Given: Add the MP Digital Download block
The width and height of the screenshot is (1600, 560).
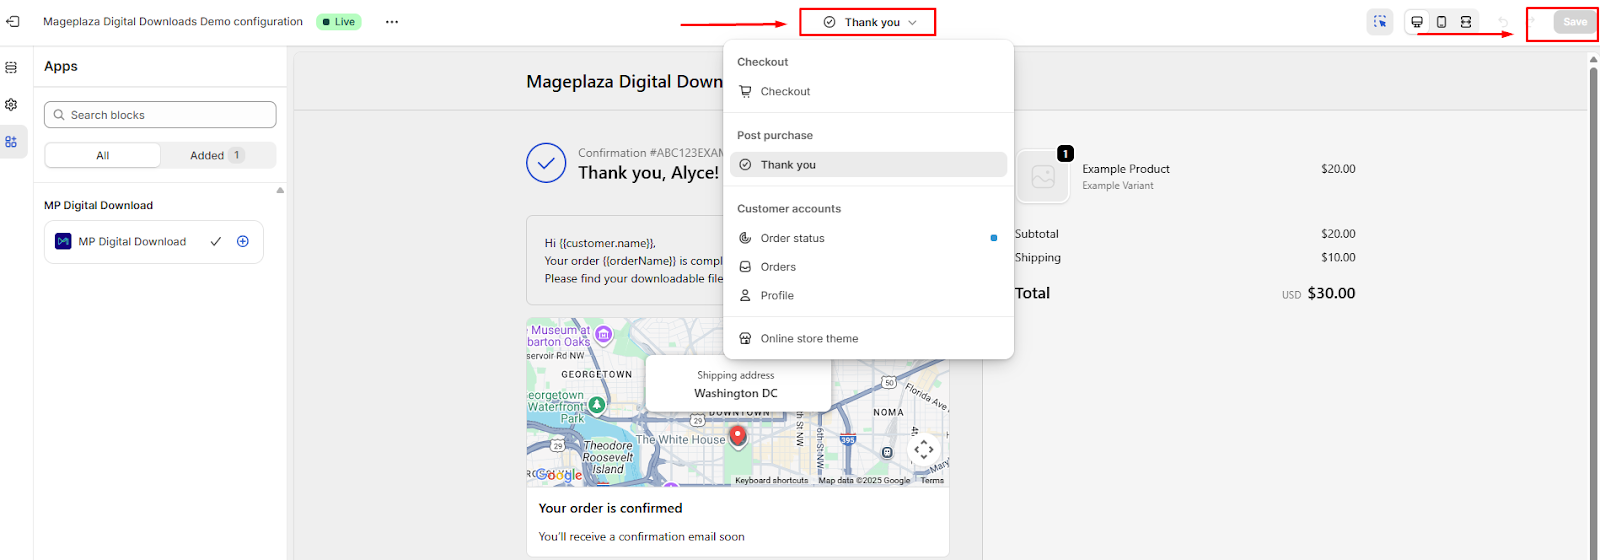Looking at the screenshot, I should [x=243, y=242].
